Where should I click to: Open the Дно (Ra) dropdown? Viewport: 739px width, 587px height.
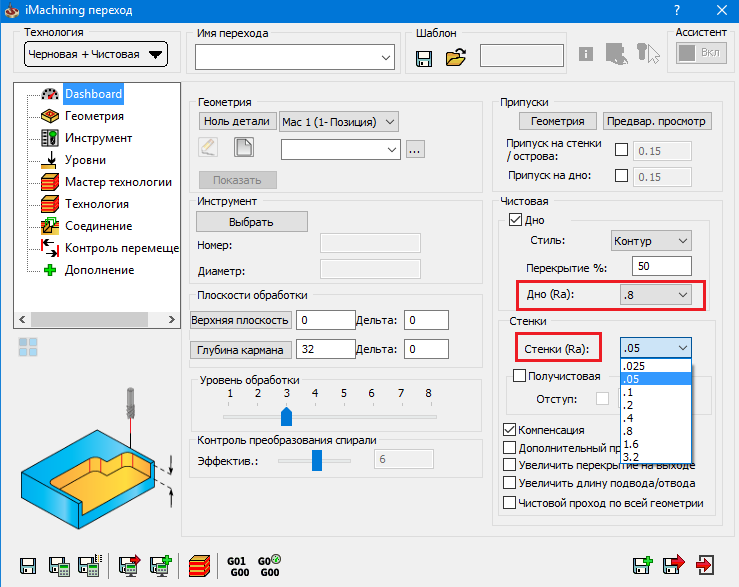click(x=656, y=295)
